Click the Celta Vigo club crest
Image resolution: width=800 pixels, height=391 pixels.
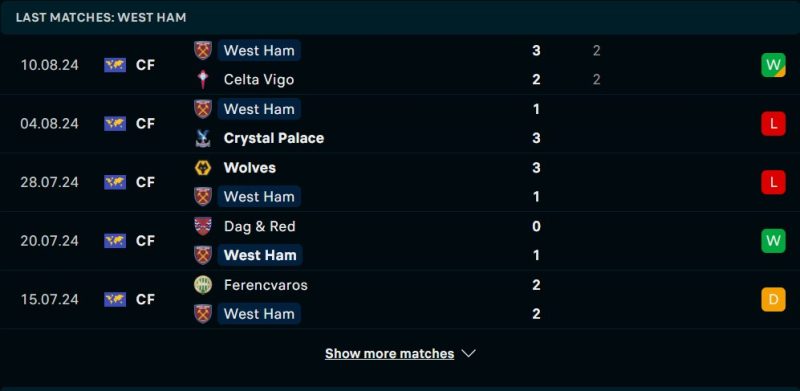pyautogui.click(x=203, y=80)
